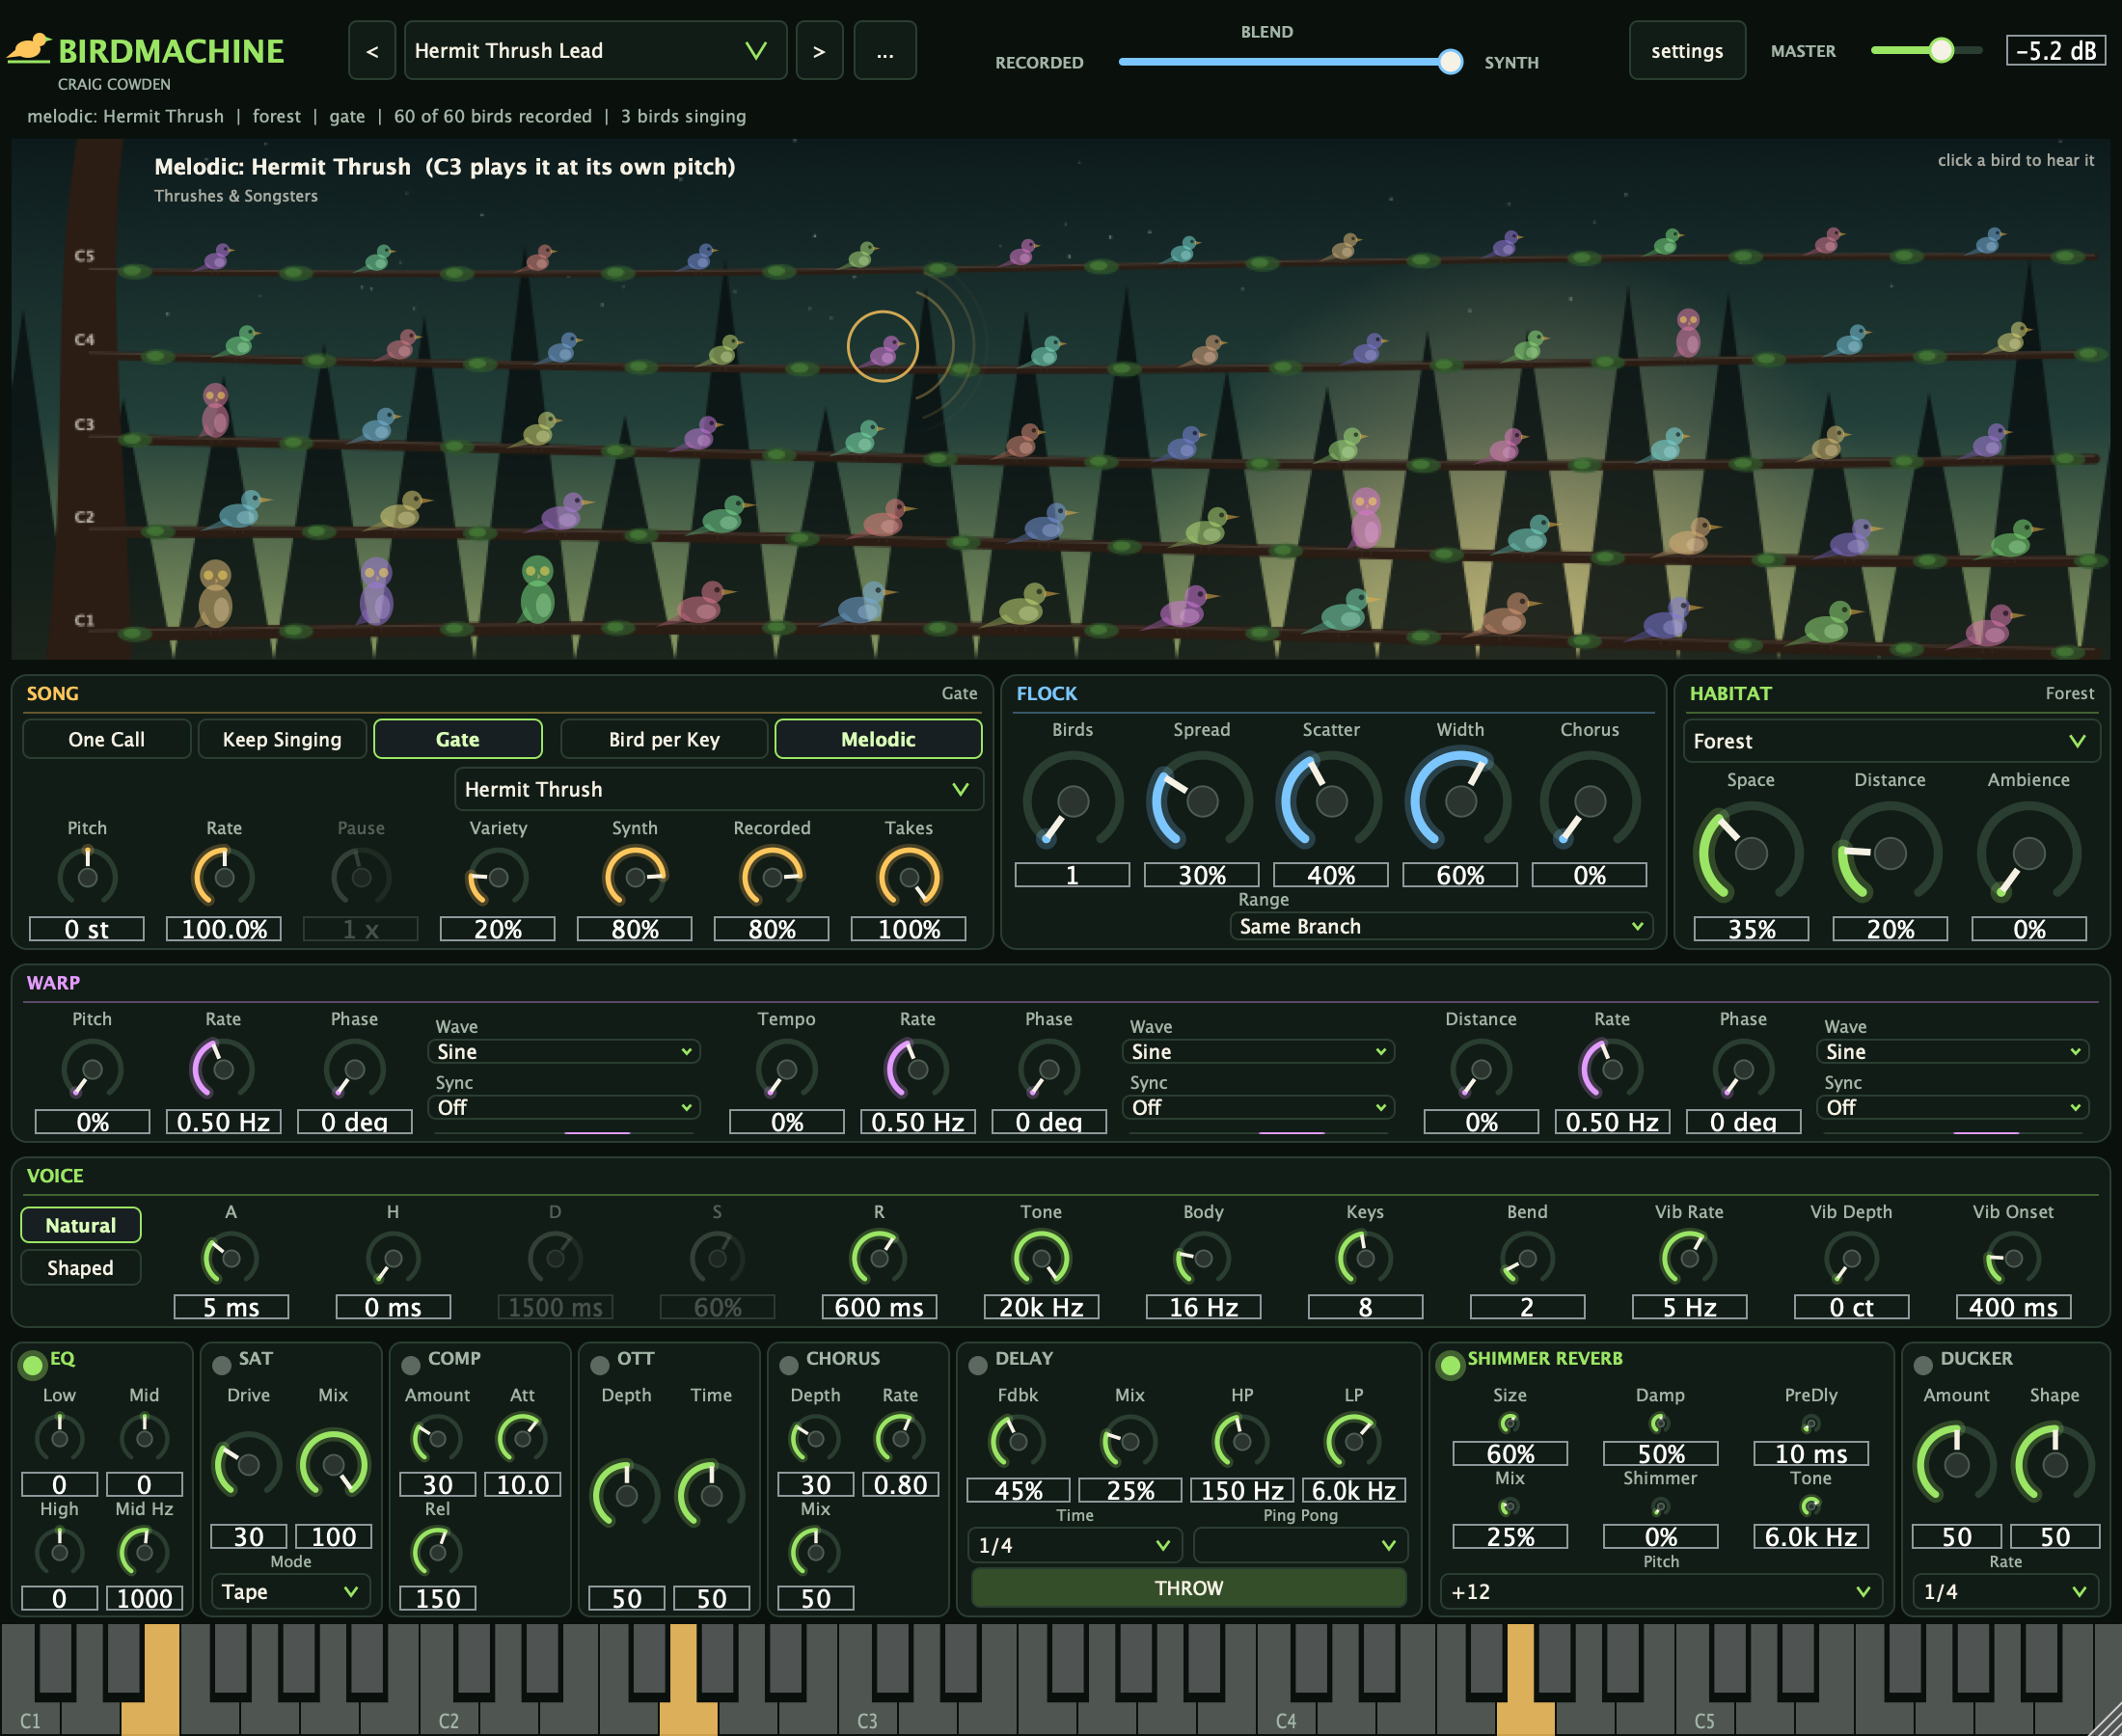Adjust the Flock Birds knob
The height and width of the screenshot is (1736, 2122).
pyautogui.click(x=1073, y=801)
